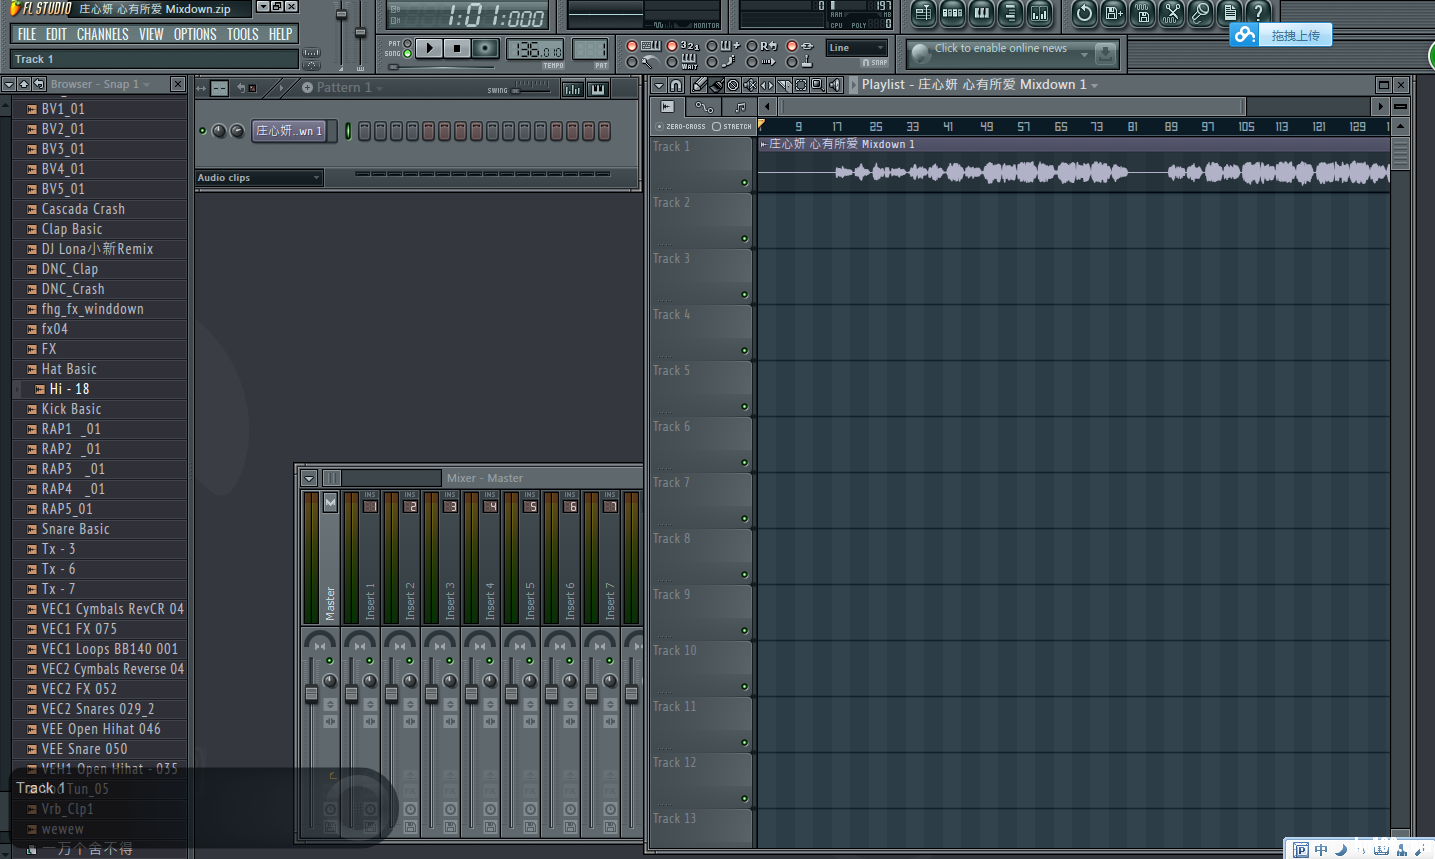Open the online news panel dropdown arrow
This screenshot has width=1435, height=859.
click(x=1084, y=54)
